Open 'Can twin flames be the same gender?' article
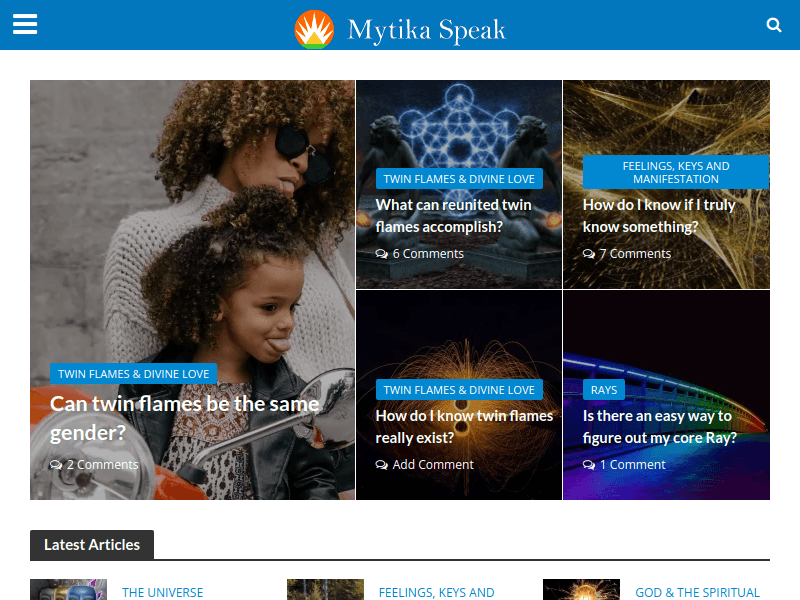 pyautogui.click(x=185, y=418)
